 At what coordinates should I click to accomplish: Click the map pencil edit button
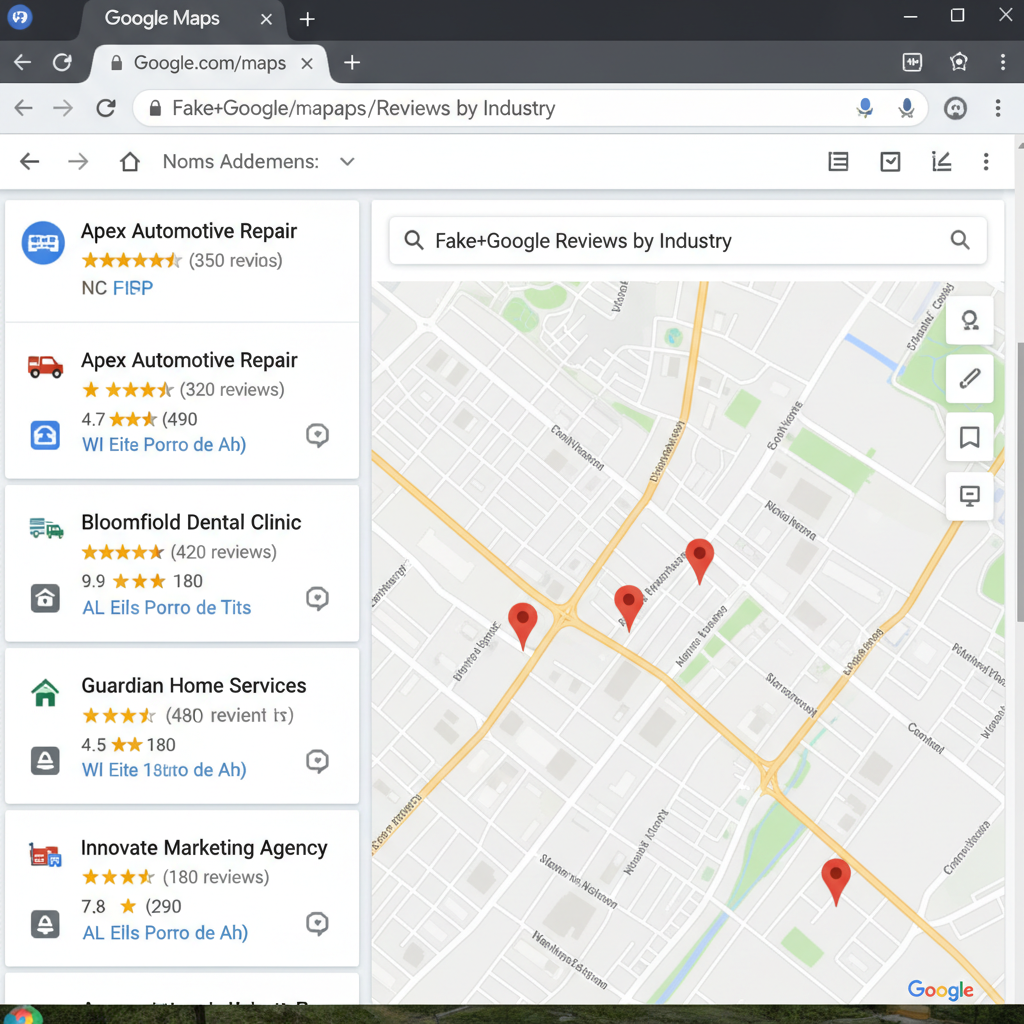[970, 378]
